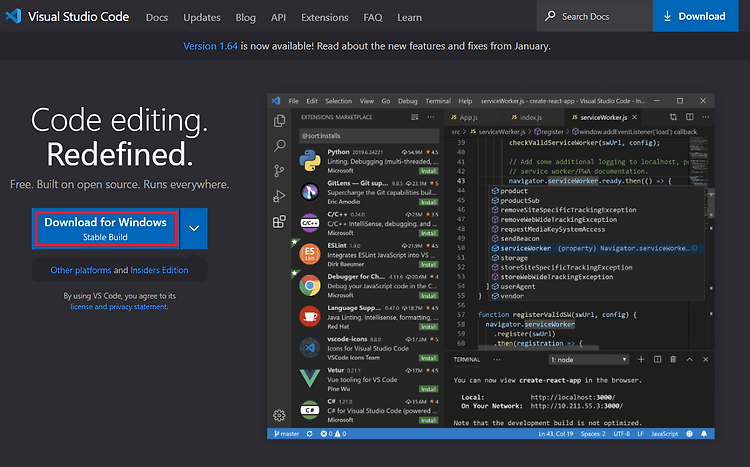Click the C/C++ extension icon
750x467 pixels.
tap(310, 223)
